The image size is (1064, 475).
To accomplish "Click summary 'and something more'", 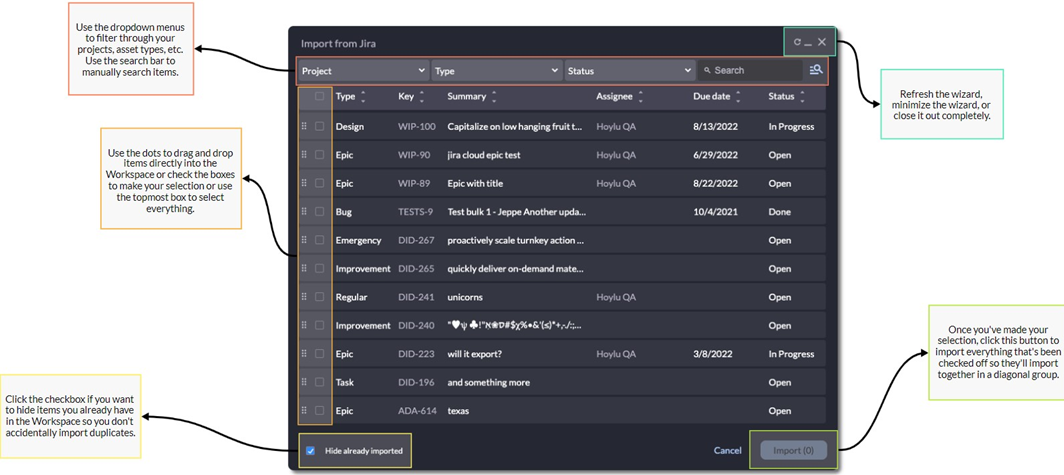I will click(x=489, y=383).
